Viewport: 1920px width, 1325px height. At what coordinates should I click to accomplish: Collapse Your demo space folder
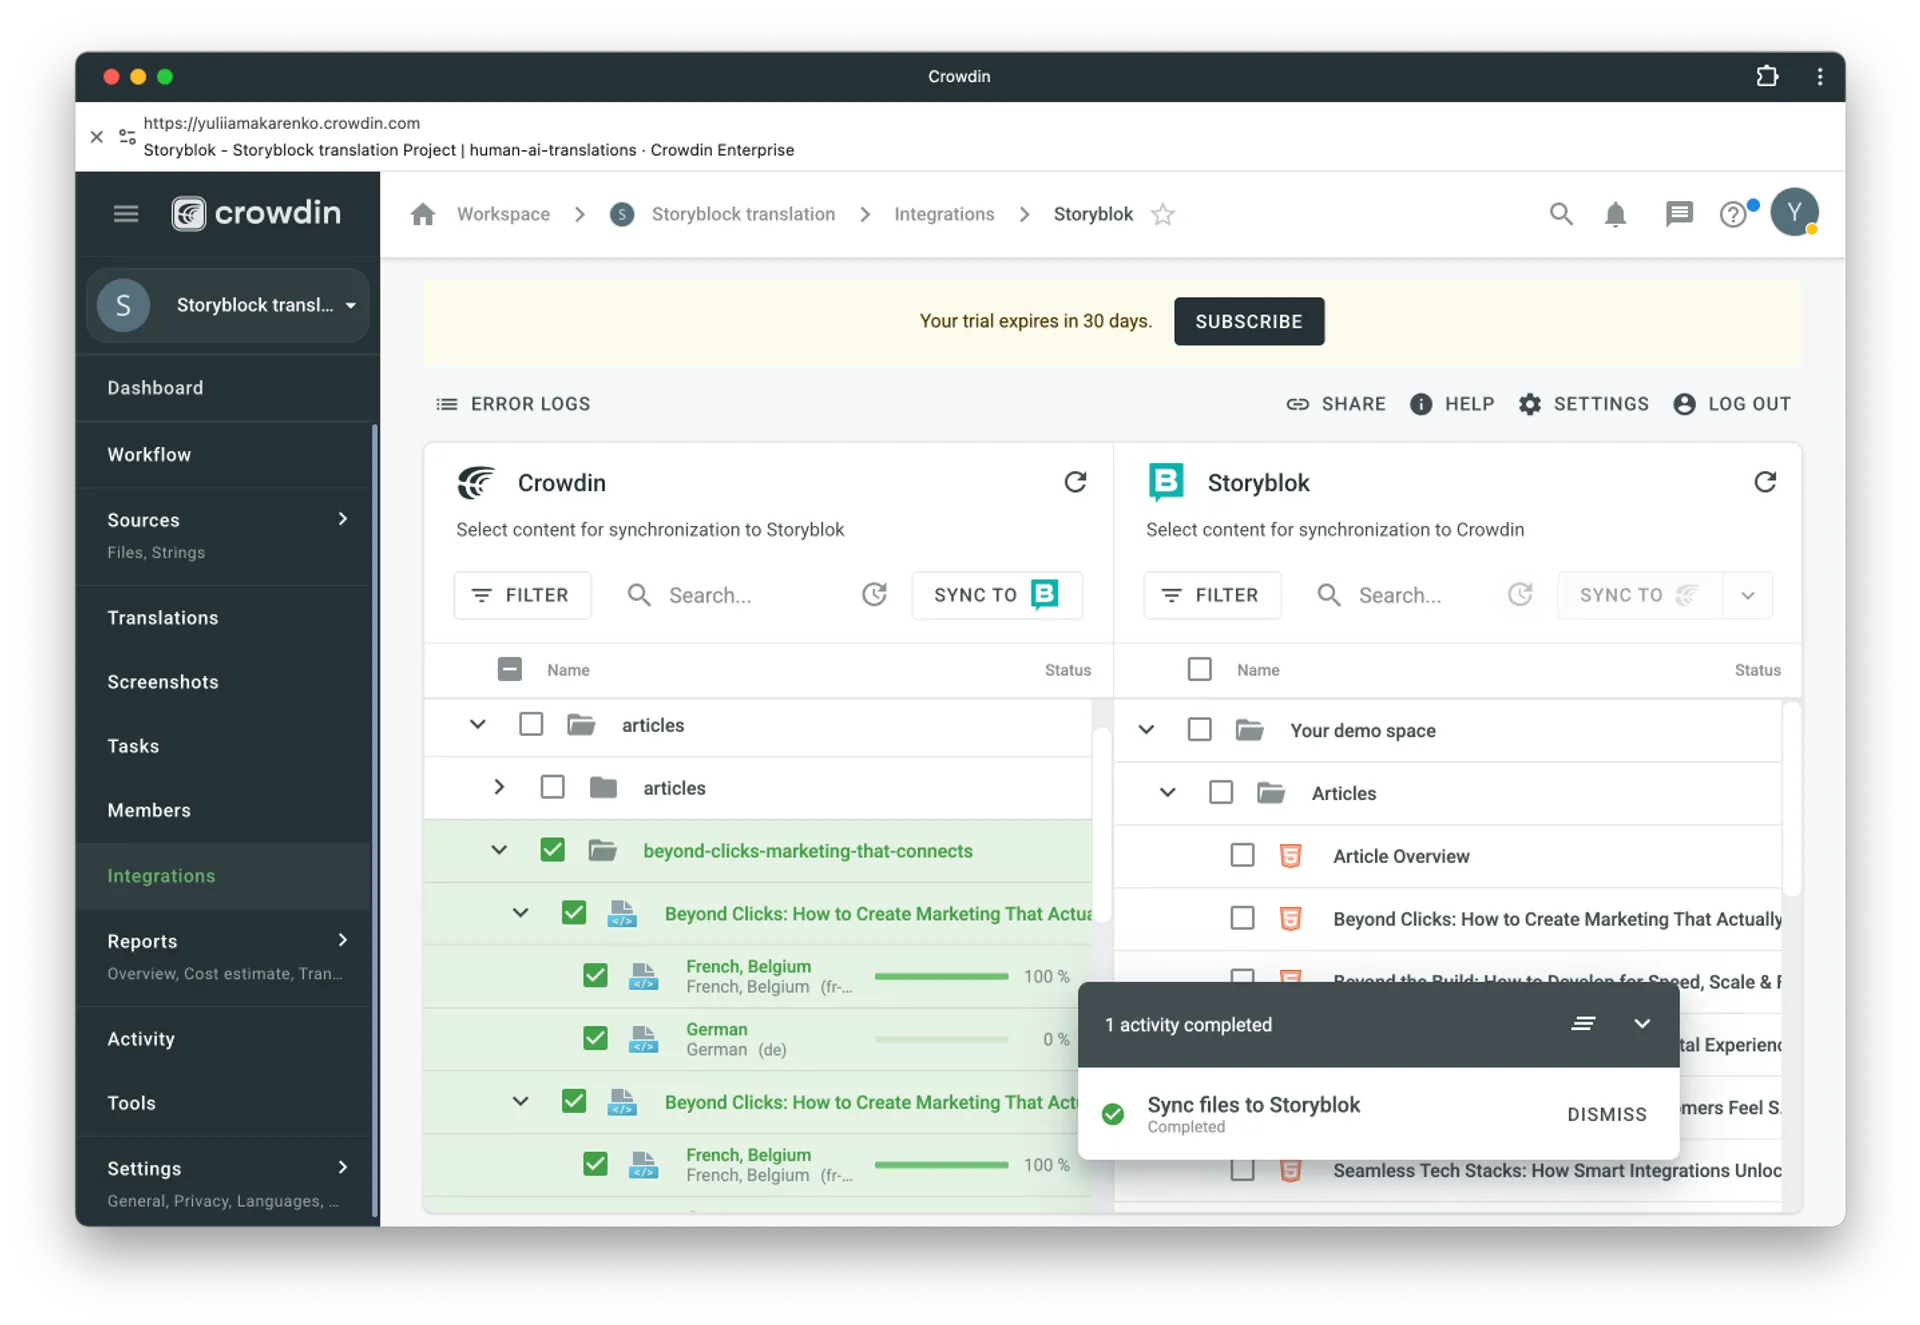(x=1146, y=730)
